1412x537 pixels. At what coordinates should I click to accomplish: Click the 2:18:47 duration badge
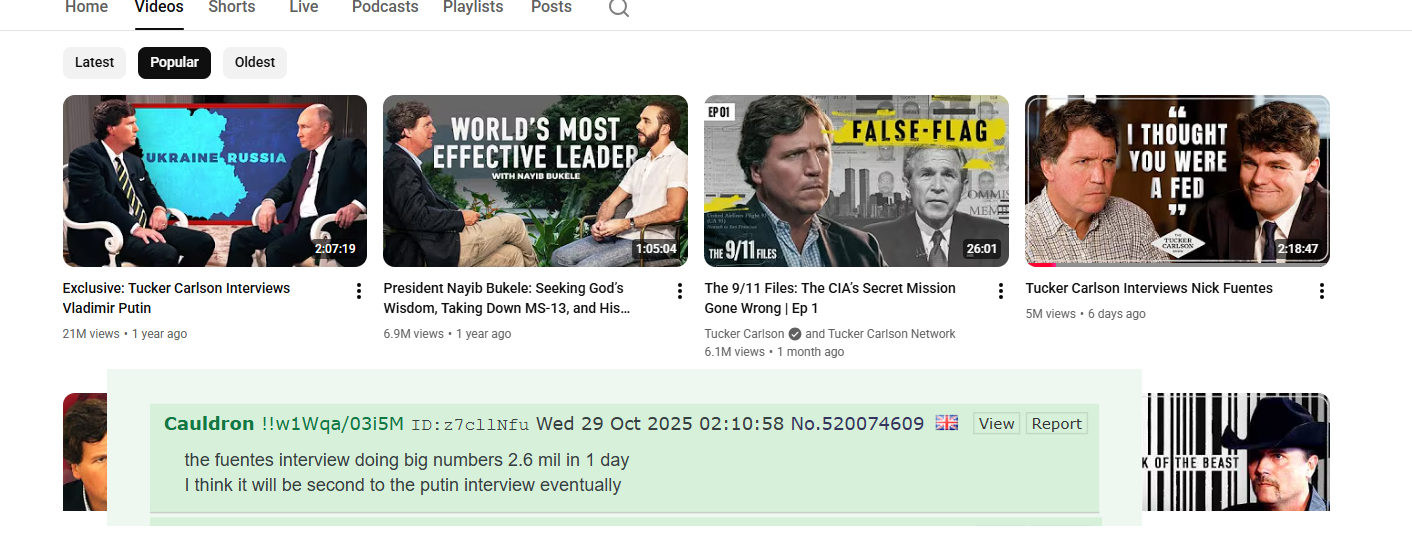click(1298, 249)
